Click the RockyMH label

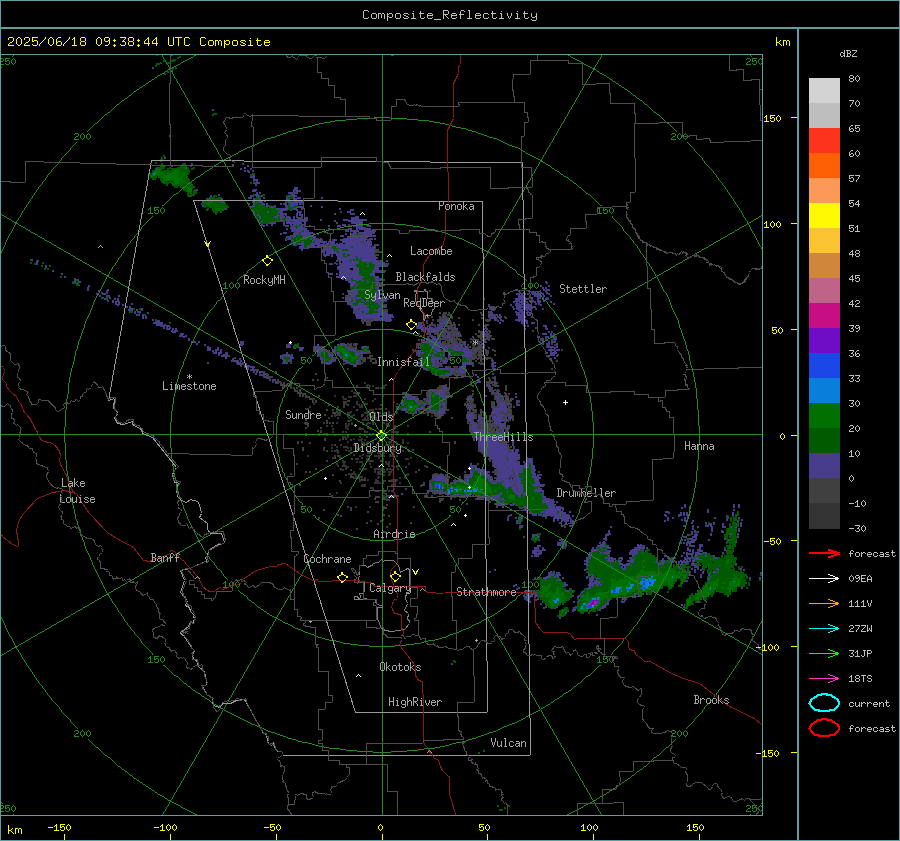tap(264, 280)
